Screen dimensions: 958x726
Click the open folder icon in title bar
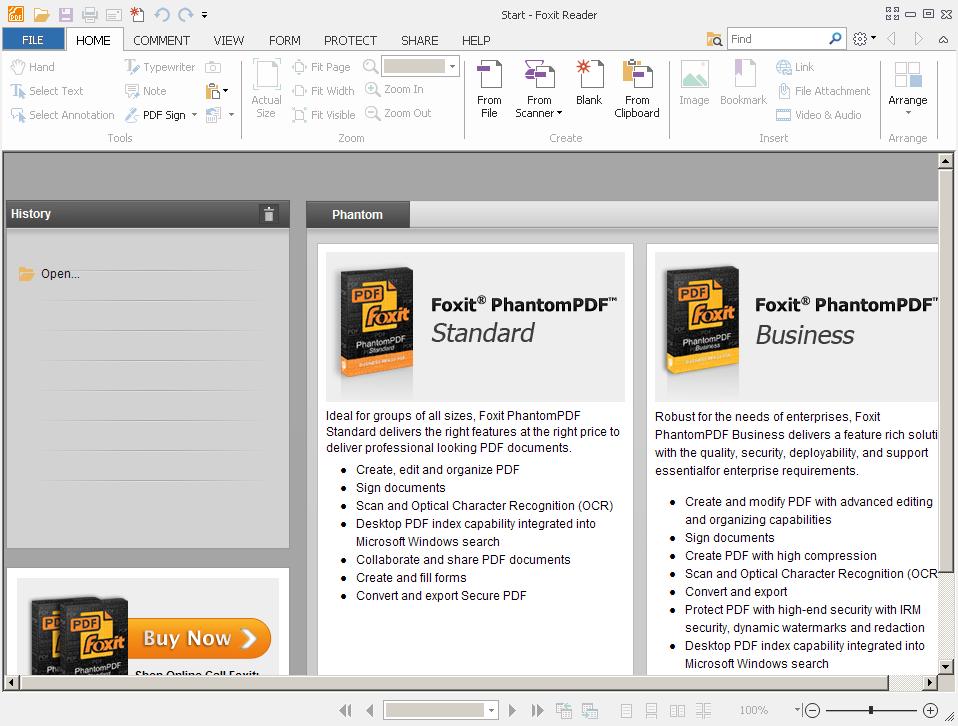41,15
